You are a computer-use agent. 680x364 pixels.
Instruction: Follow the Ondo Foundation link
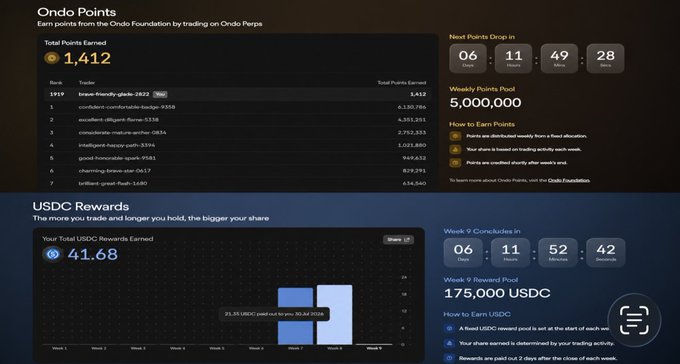(x=569, y=180)
